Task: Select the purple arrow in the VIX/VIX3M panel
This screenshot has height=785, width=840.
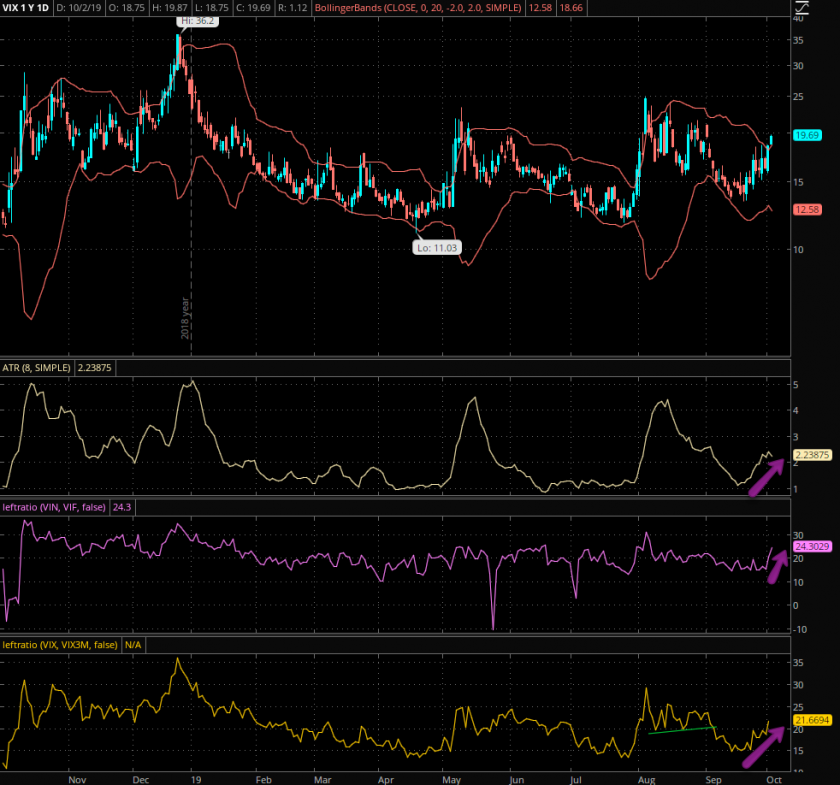Action: tap(761, 751)
